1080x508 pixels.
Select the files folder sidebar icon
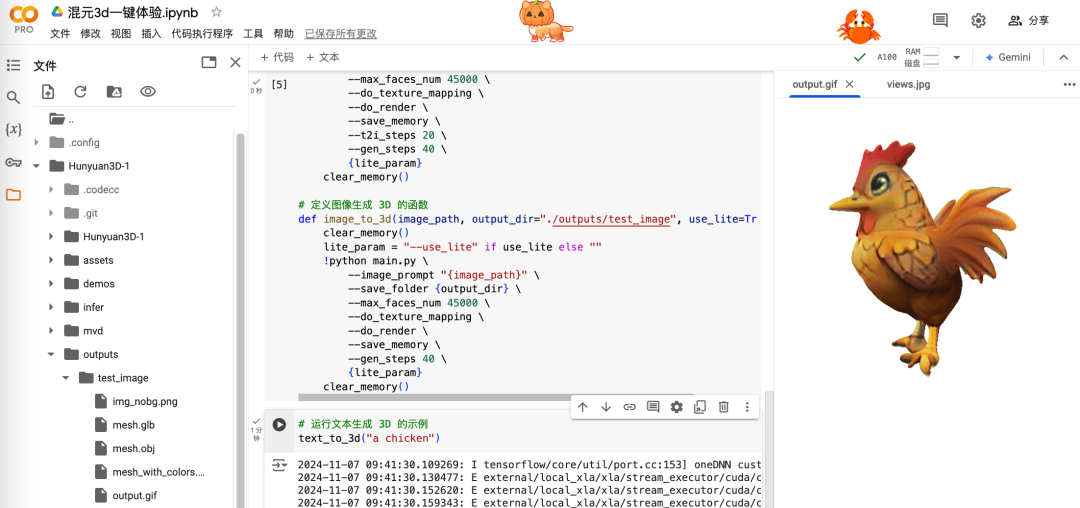click(x=13, y=195)
